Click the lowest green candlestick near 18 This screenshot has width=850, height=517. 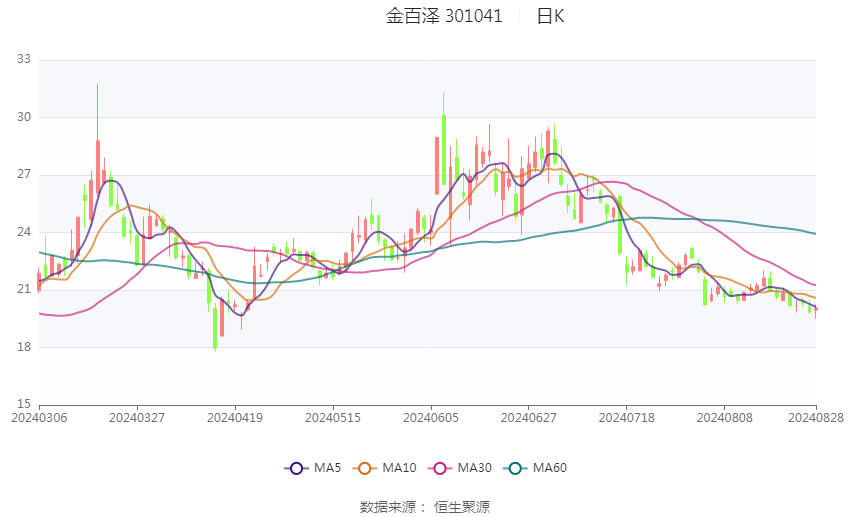(215, 328)
